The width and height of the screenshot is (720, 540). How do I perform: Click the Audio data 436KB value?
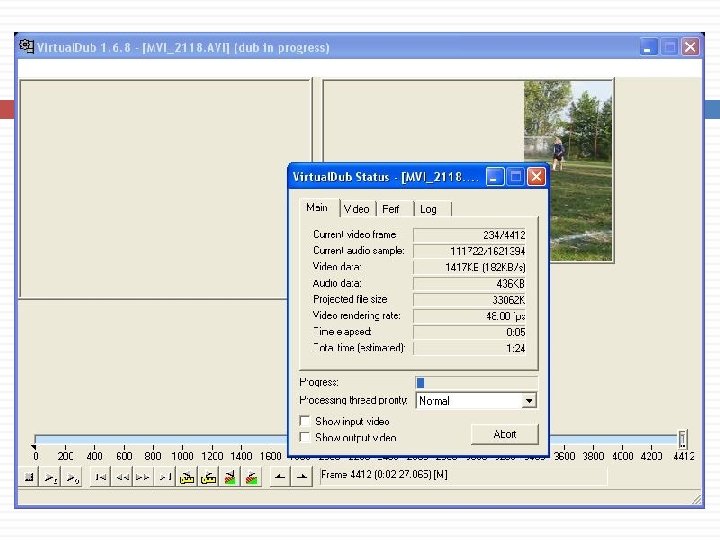point(469,284)
